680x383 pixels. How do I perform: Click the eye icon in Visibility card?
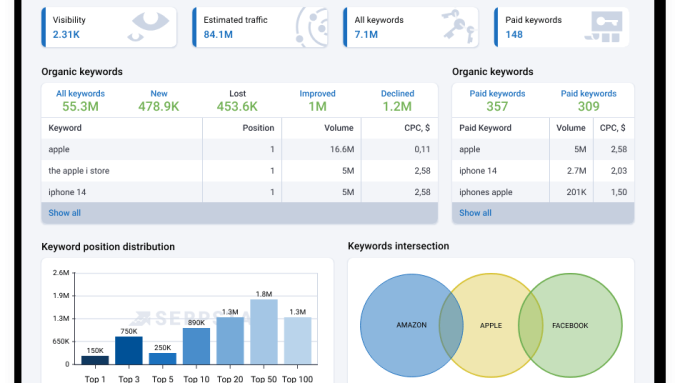pos(149,27)
